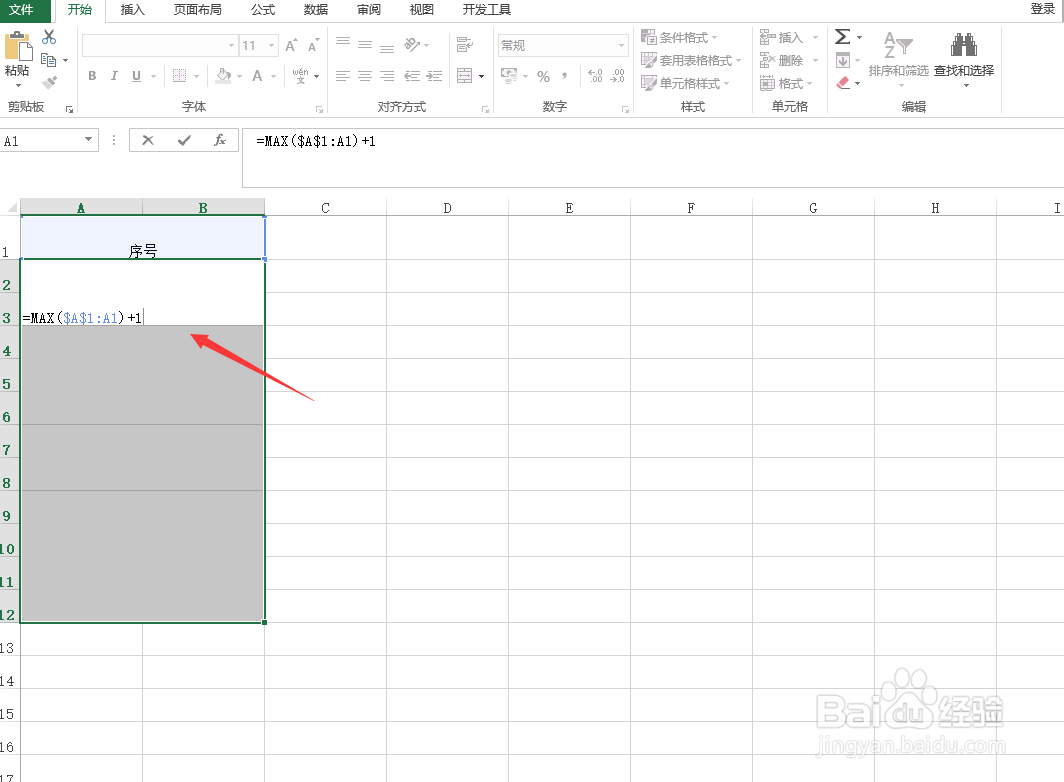Confirm formula entry with checkmark button

[x=184, y=141]
